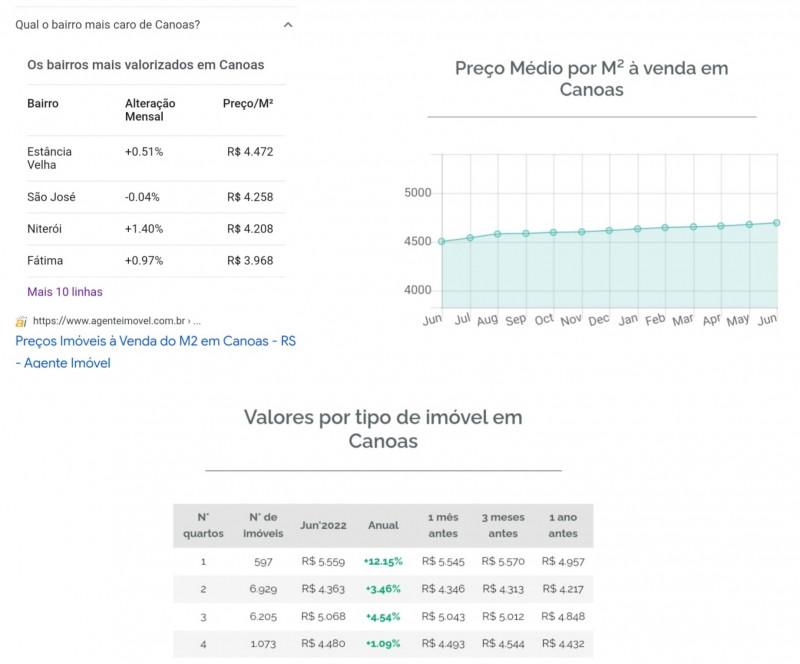Click the "Alteração Mensal" column header

click(x=150, y=110)
